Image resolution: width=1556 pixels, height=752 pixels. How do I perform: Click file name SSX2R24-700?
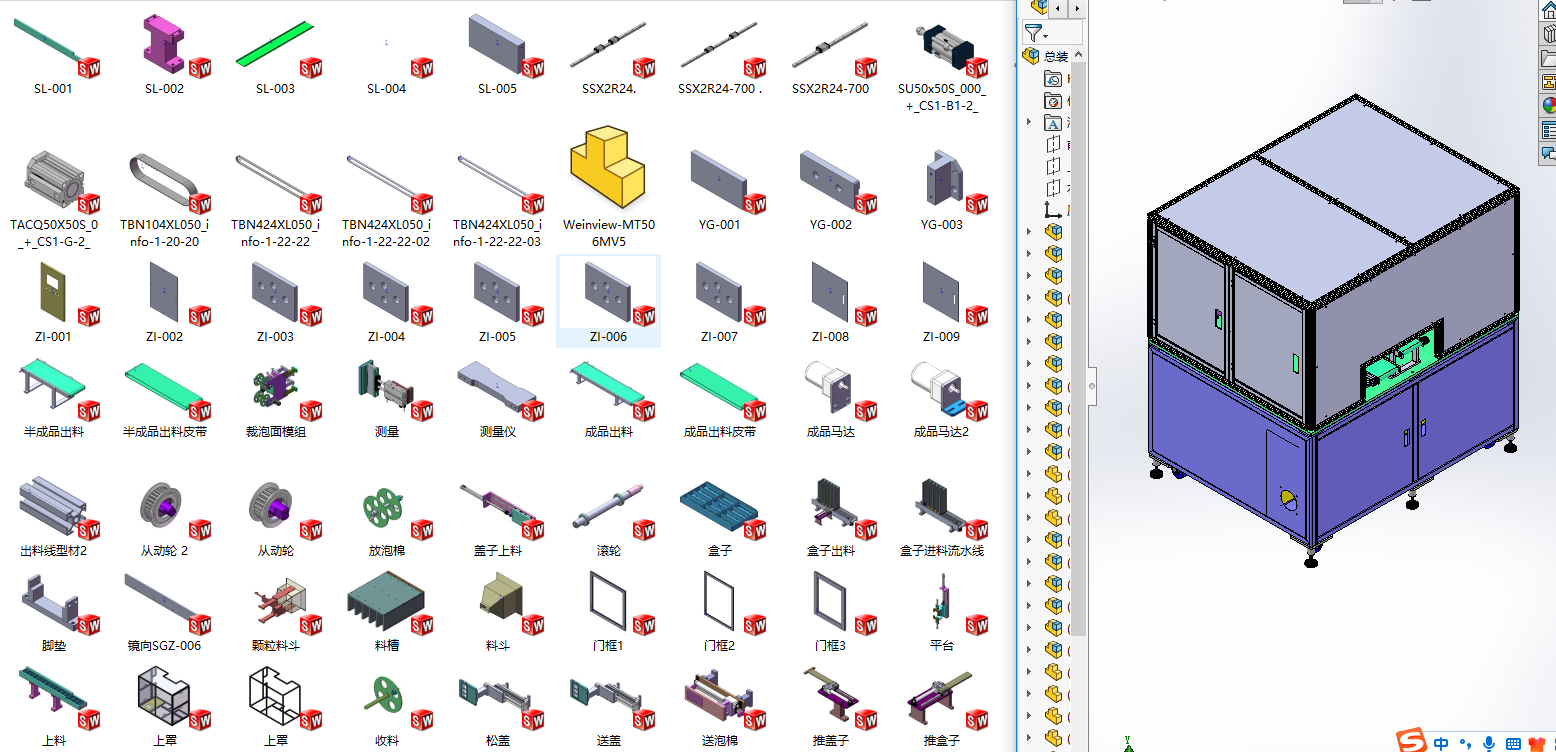click(830, 88)
